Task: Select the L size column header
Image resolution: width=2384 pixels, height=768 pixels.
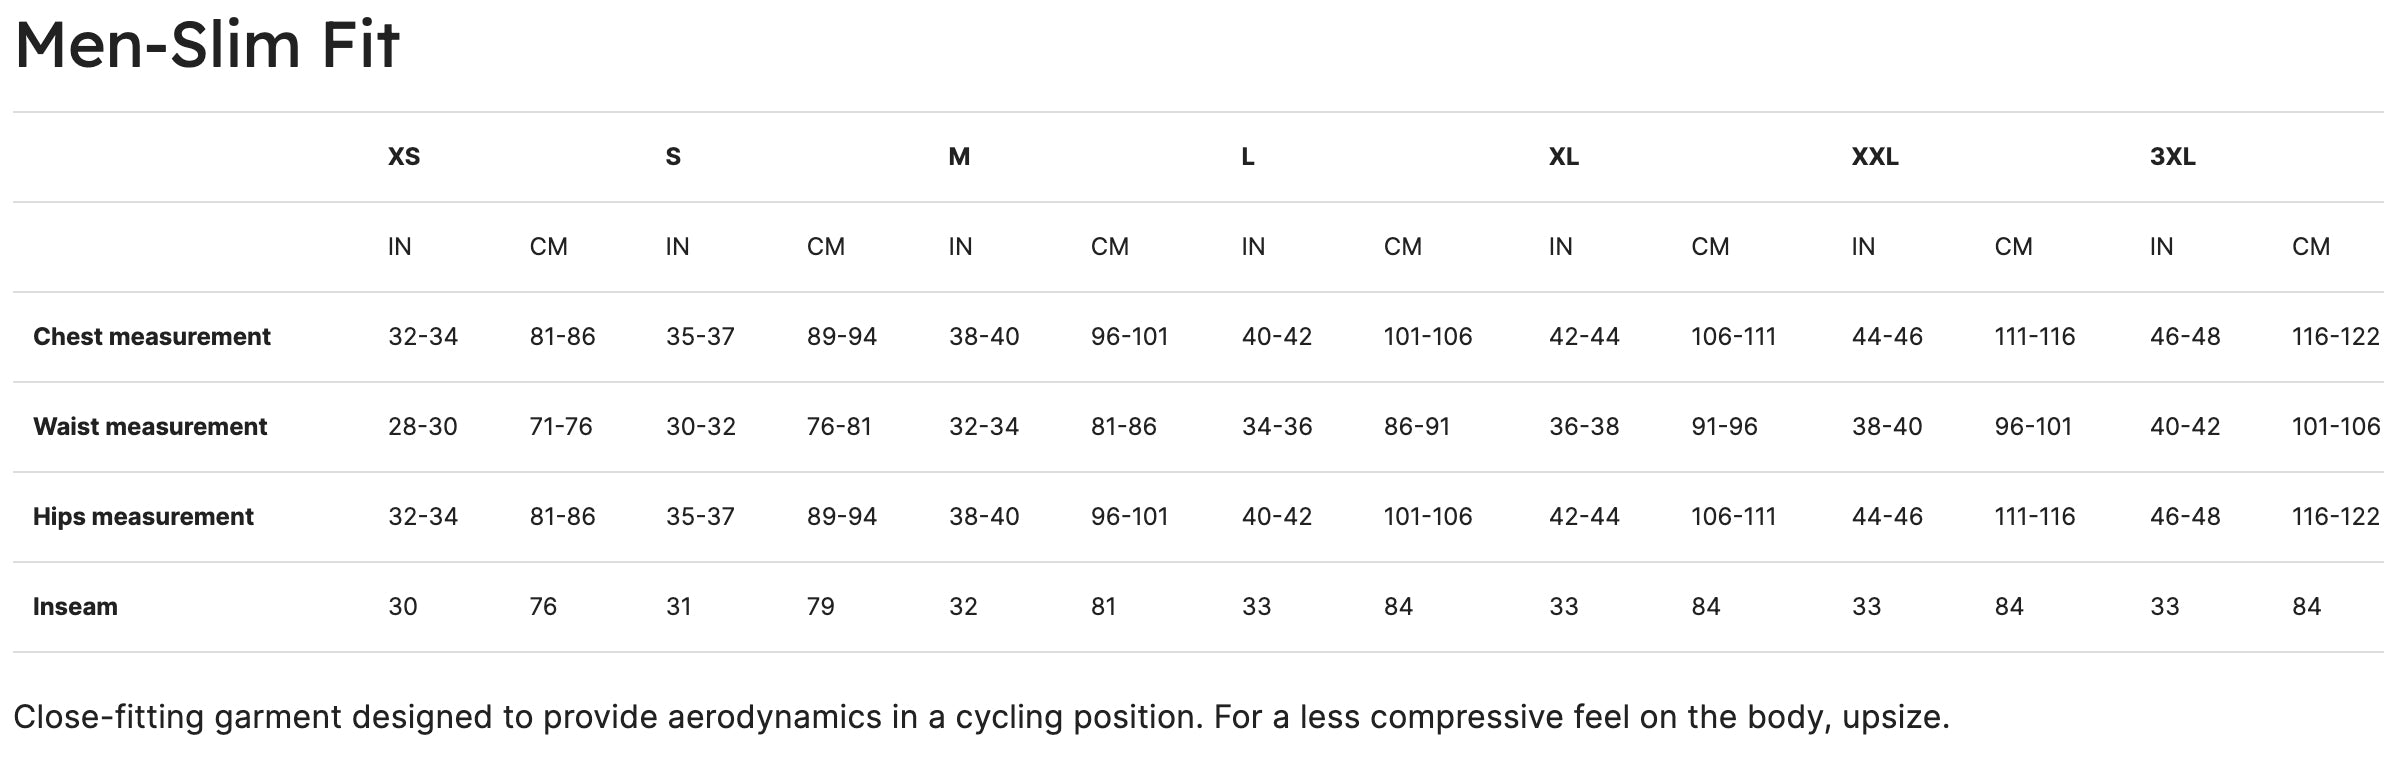Action: pyautogui.click(x=1248, y=157)
